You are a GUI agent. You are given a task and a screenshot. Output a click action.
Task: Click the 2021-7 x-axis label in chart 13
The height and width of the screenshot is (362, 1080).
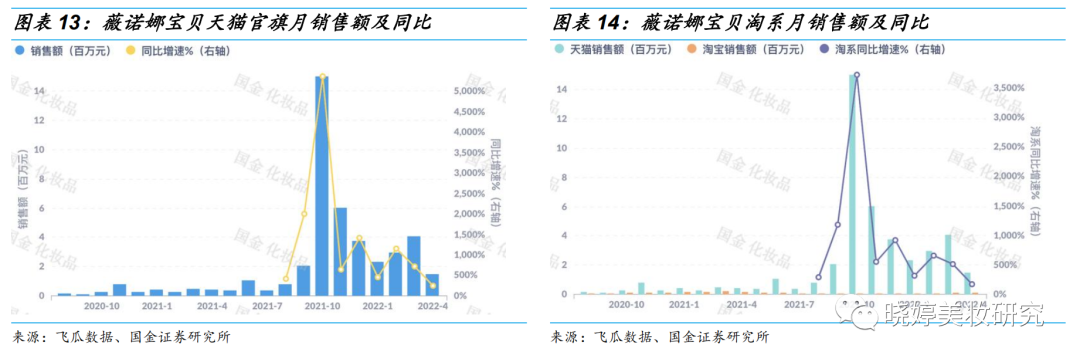point(267,305)
